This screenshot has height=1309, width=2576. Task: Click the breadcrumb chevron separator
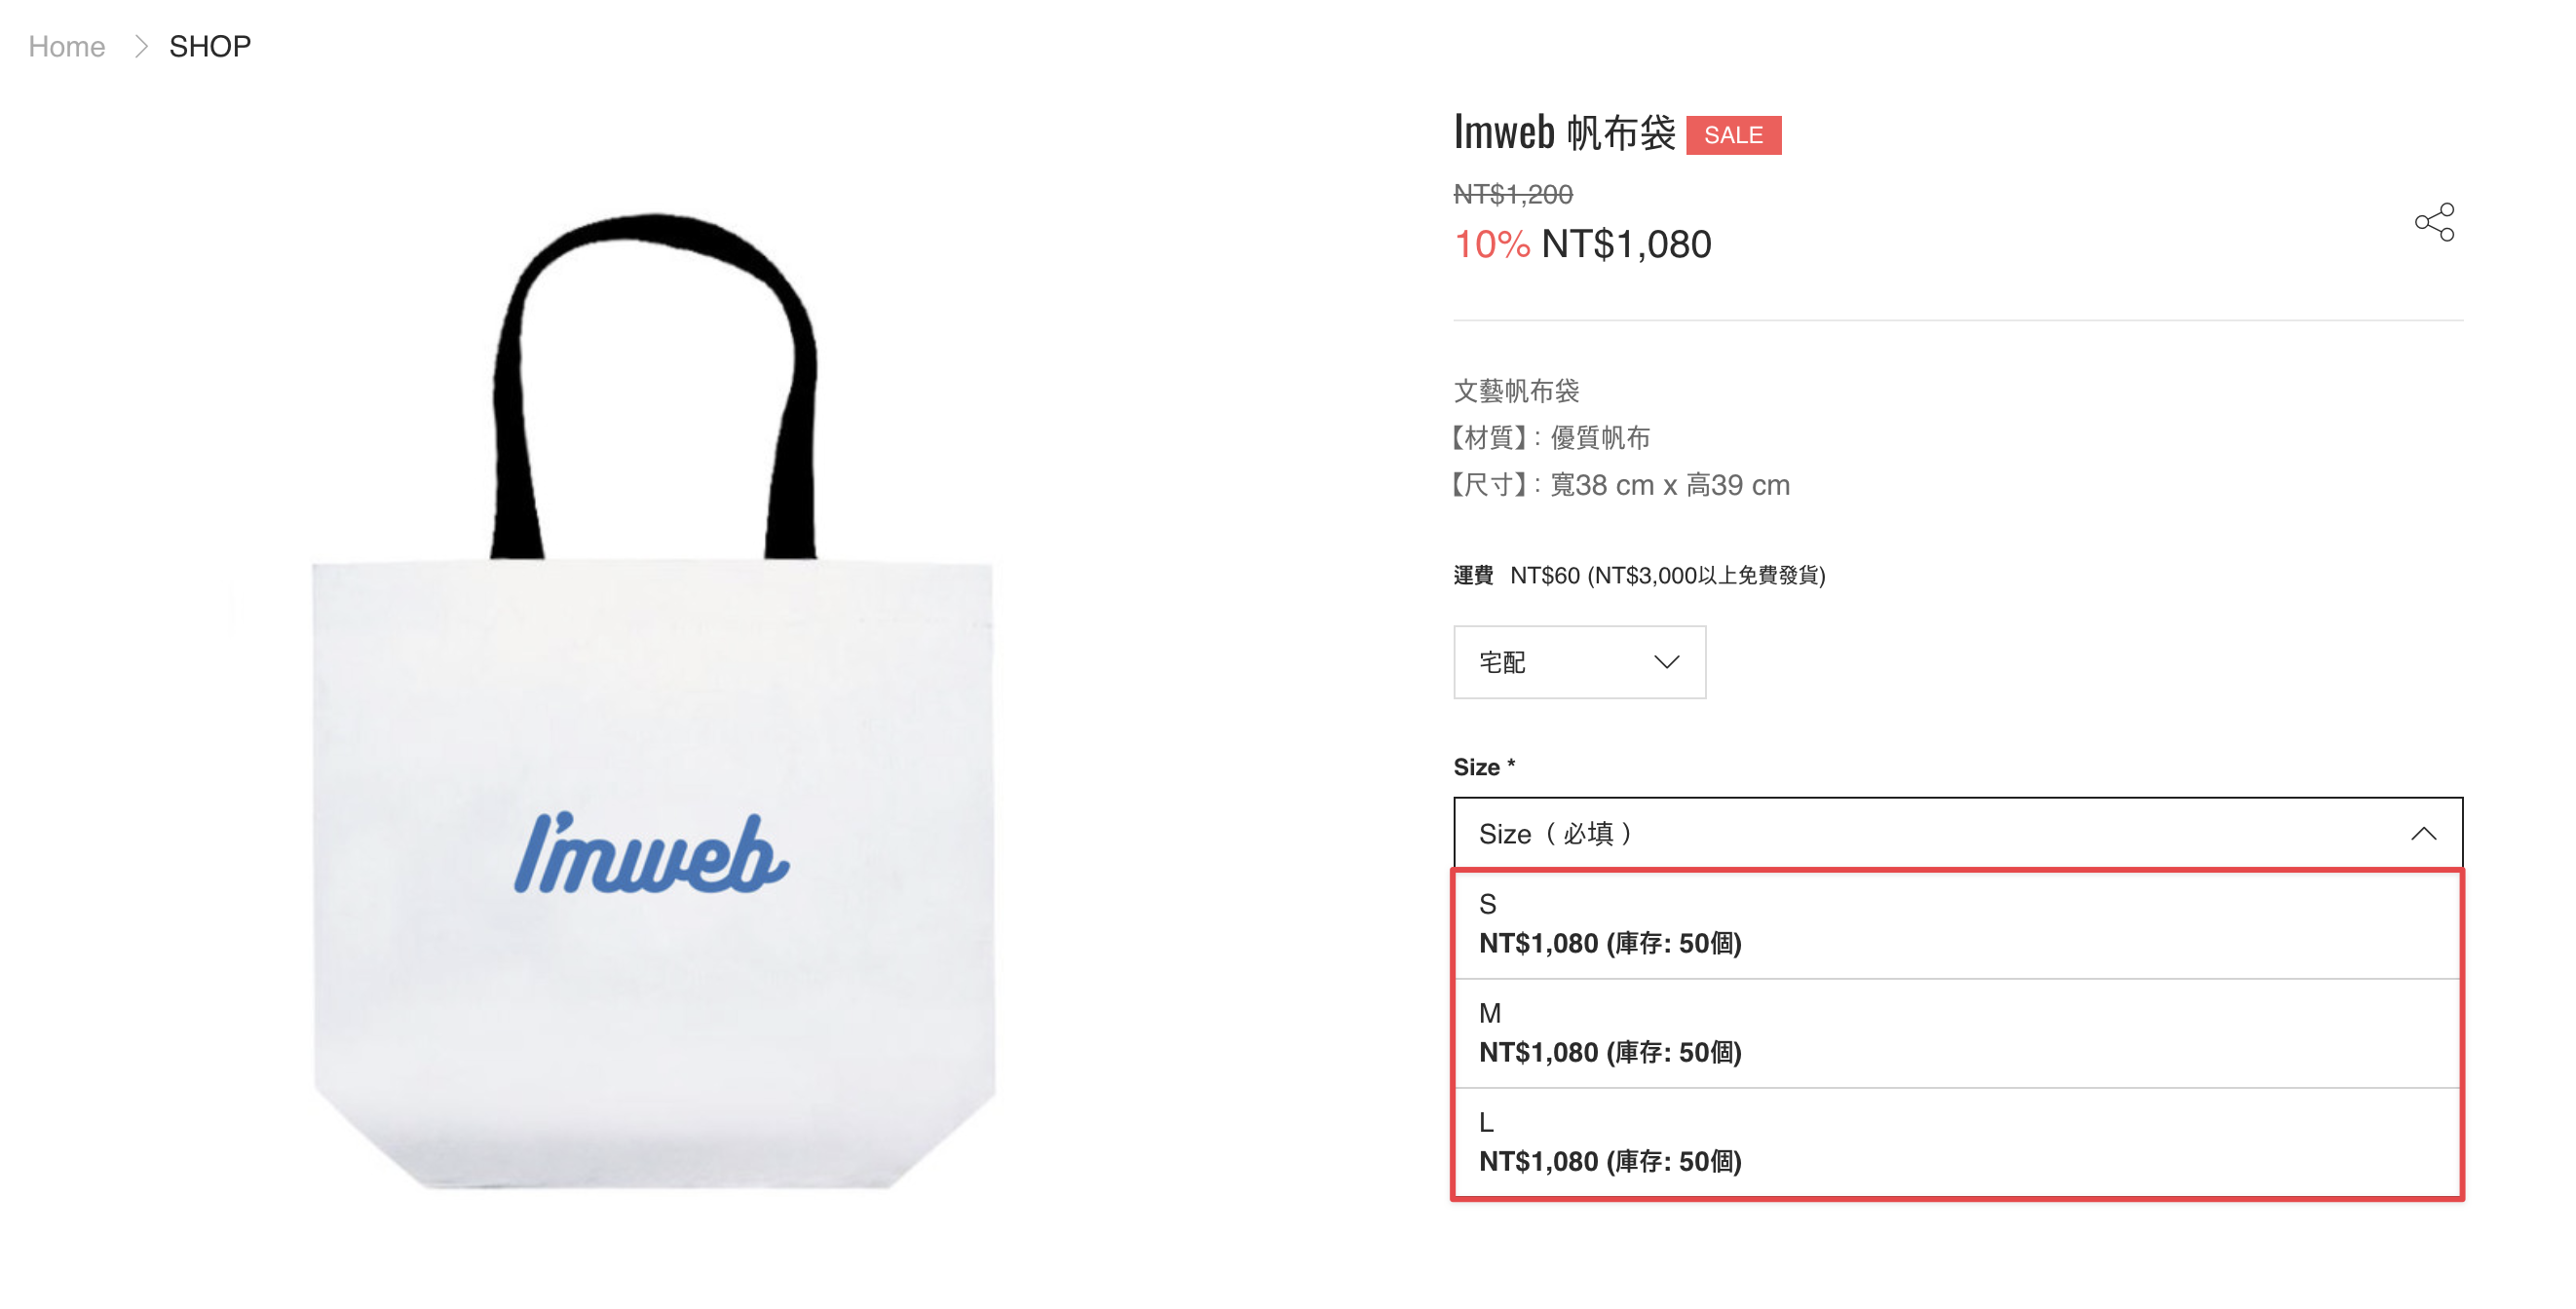pyautogui.click(x=141, y=46)
